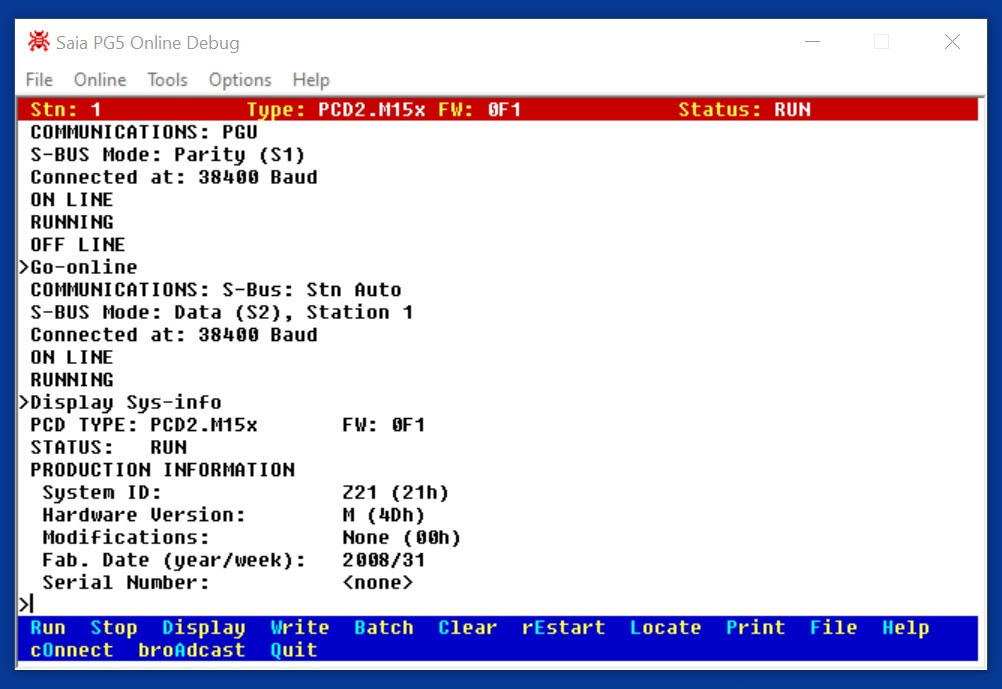Click Modifications value 'None (00h)'
This screenshot has width=1002, height=689.
(401, 537)
